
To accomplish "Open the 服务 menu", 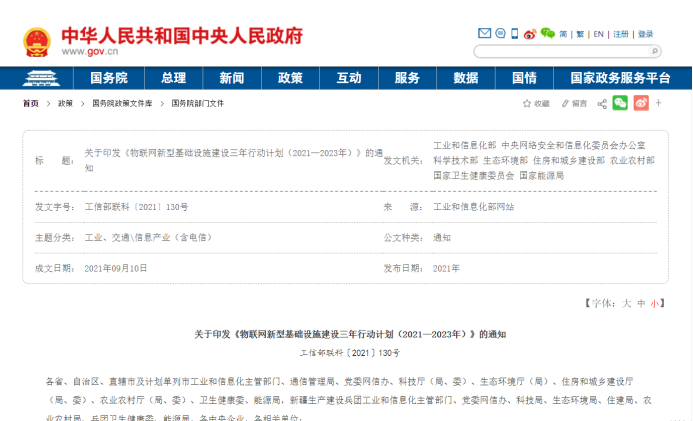I will tap(407, 78).
